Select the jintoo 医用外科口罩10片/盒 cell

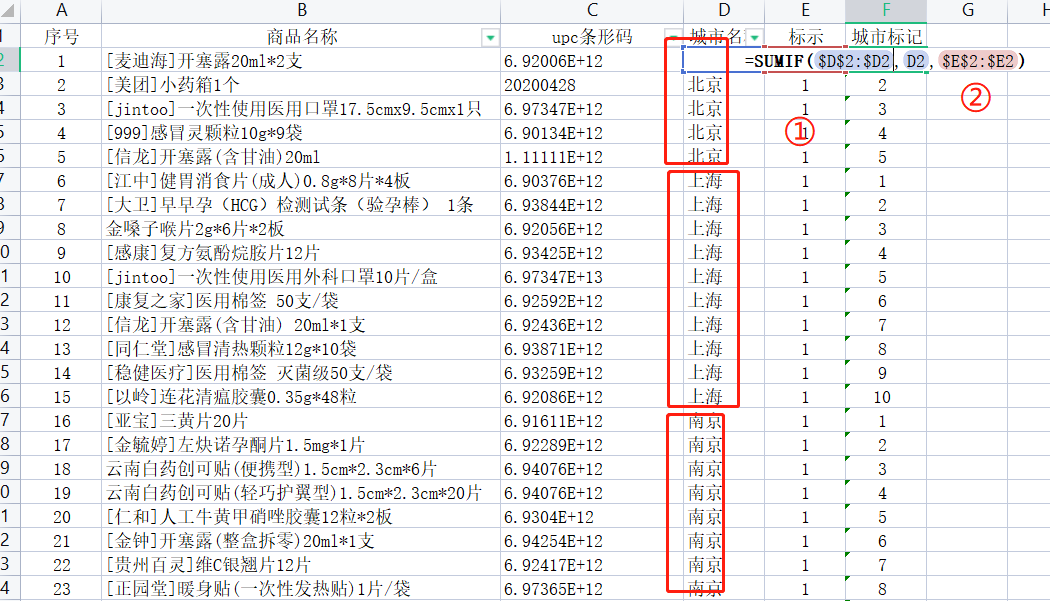301,277
